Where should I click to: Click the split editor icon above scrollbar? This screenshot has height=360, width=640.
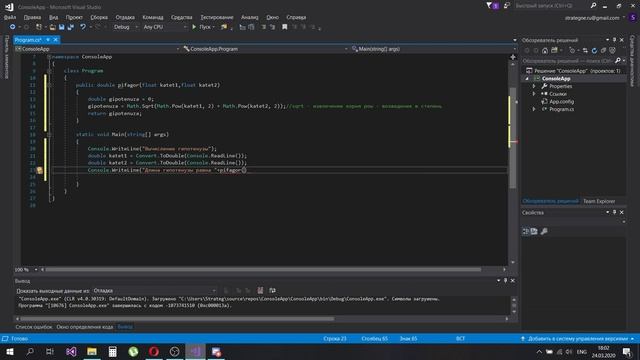pos(513,57)
